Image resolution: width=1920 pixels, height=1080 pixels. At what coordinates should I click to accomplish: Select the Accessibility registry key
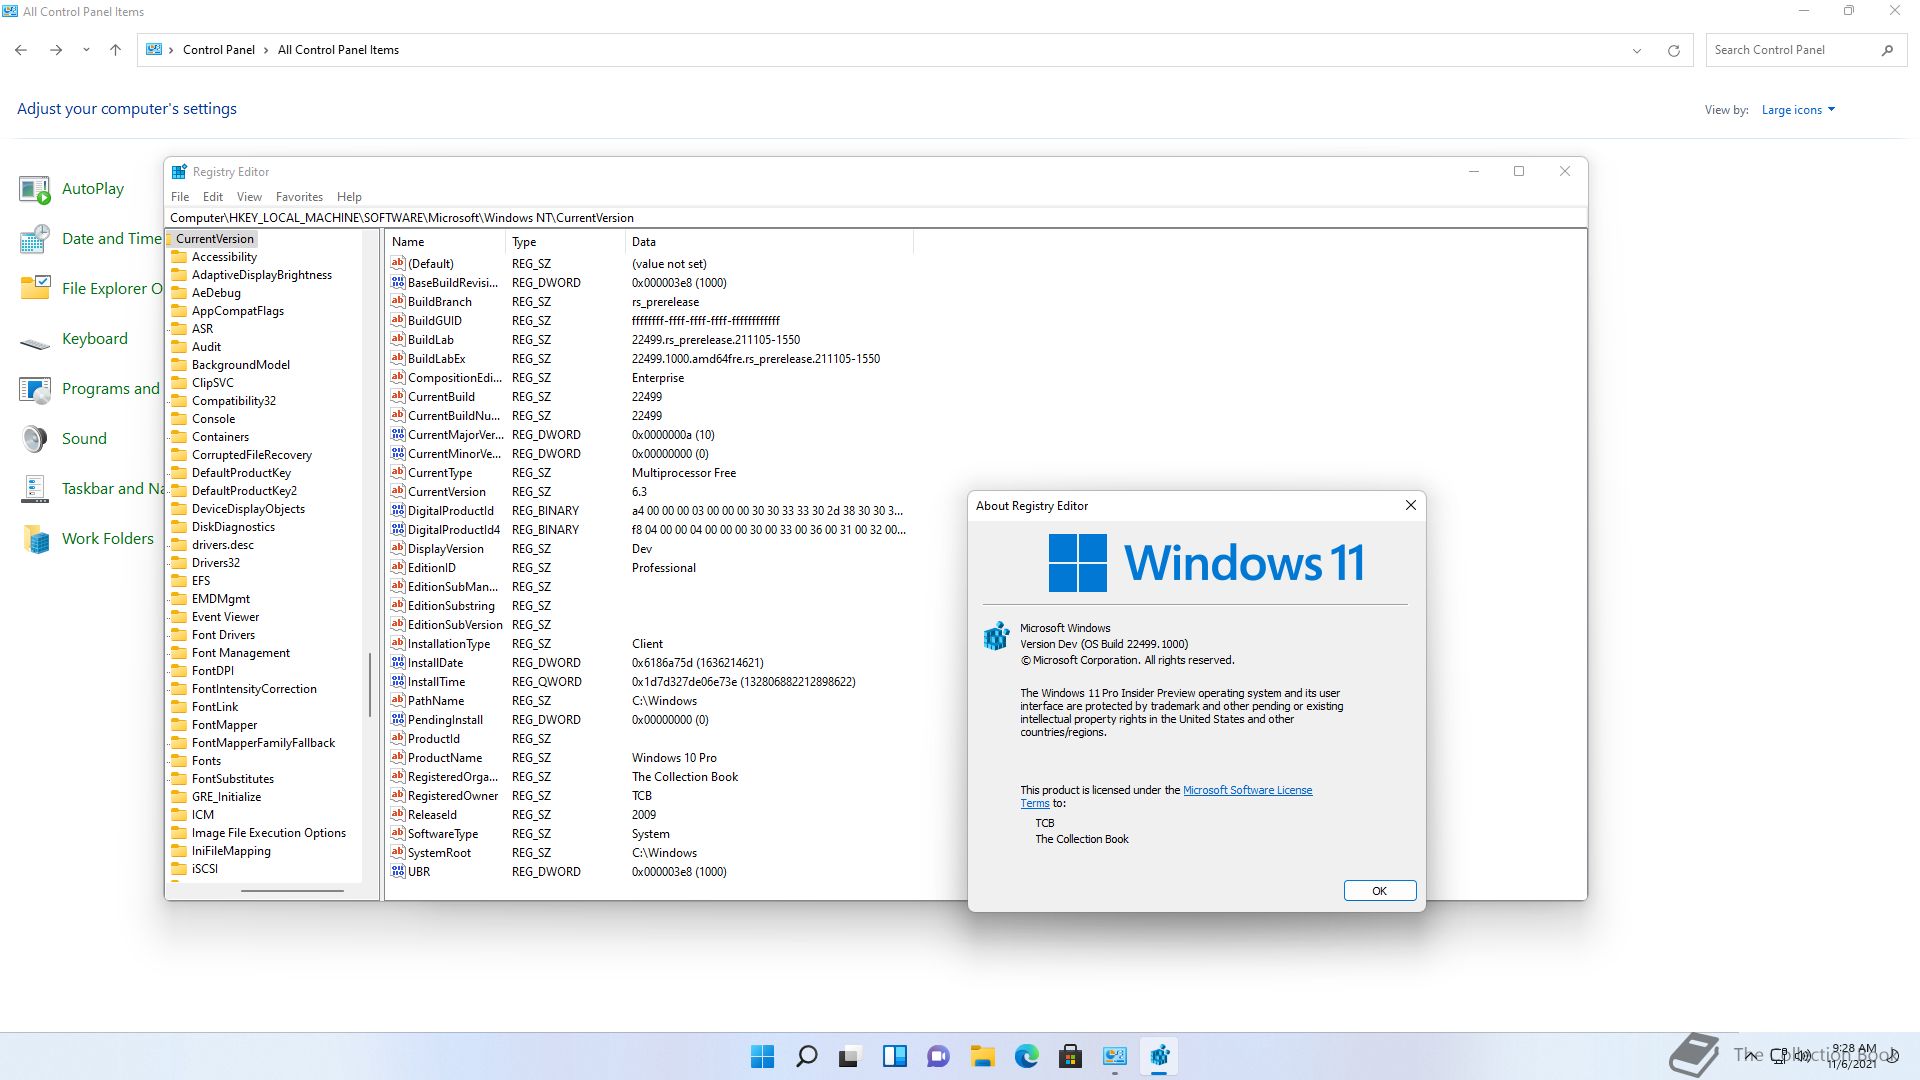click(x=224, y=257)
